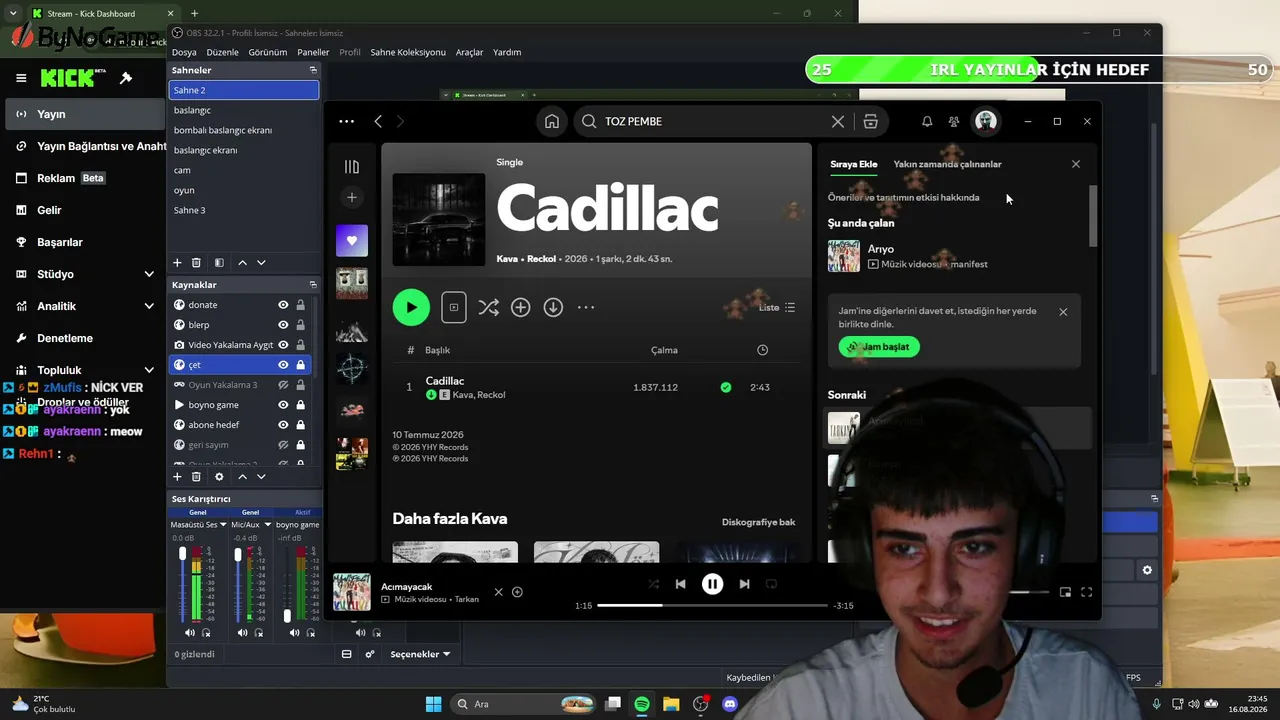
Task: Close the Spotify queue panel
Action: pyautogui.click(x=1076, y=164)
